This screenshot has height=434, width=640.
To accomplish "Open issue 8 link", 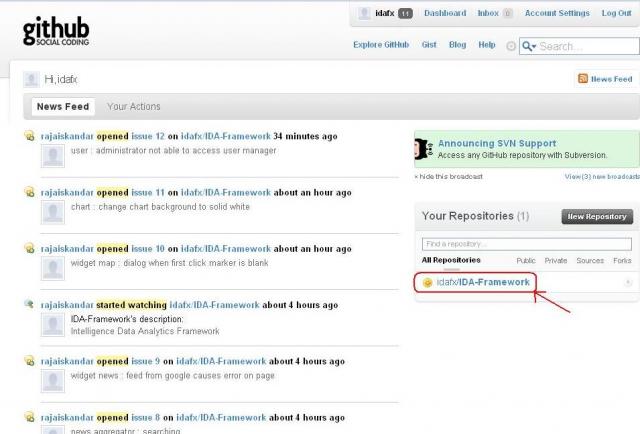I will coord(146,418).
